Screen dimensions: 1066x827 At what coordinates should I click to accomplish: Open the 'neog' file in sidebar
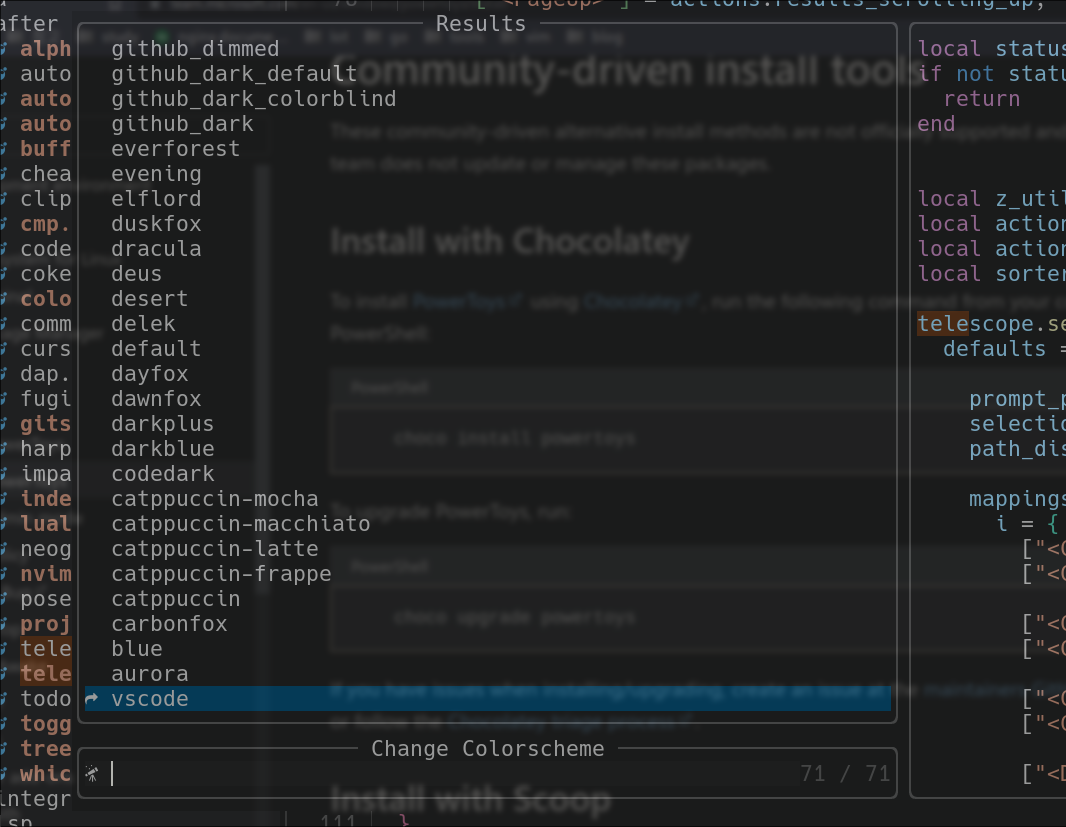click(x=46, y=549)
